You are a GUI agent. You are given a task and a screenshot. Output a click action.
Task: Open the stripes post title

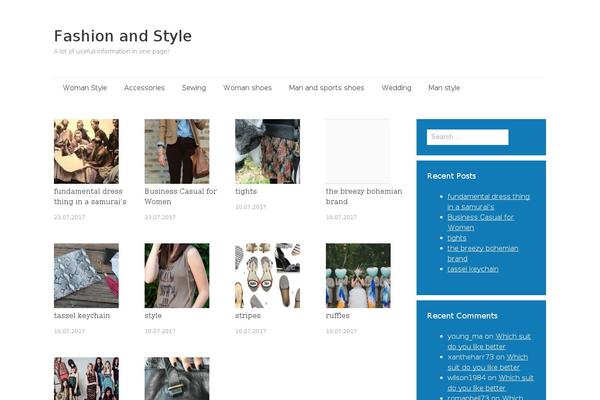tap(248, 316)
